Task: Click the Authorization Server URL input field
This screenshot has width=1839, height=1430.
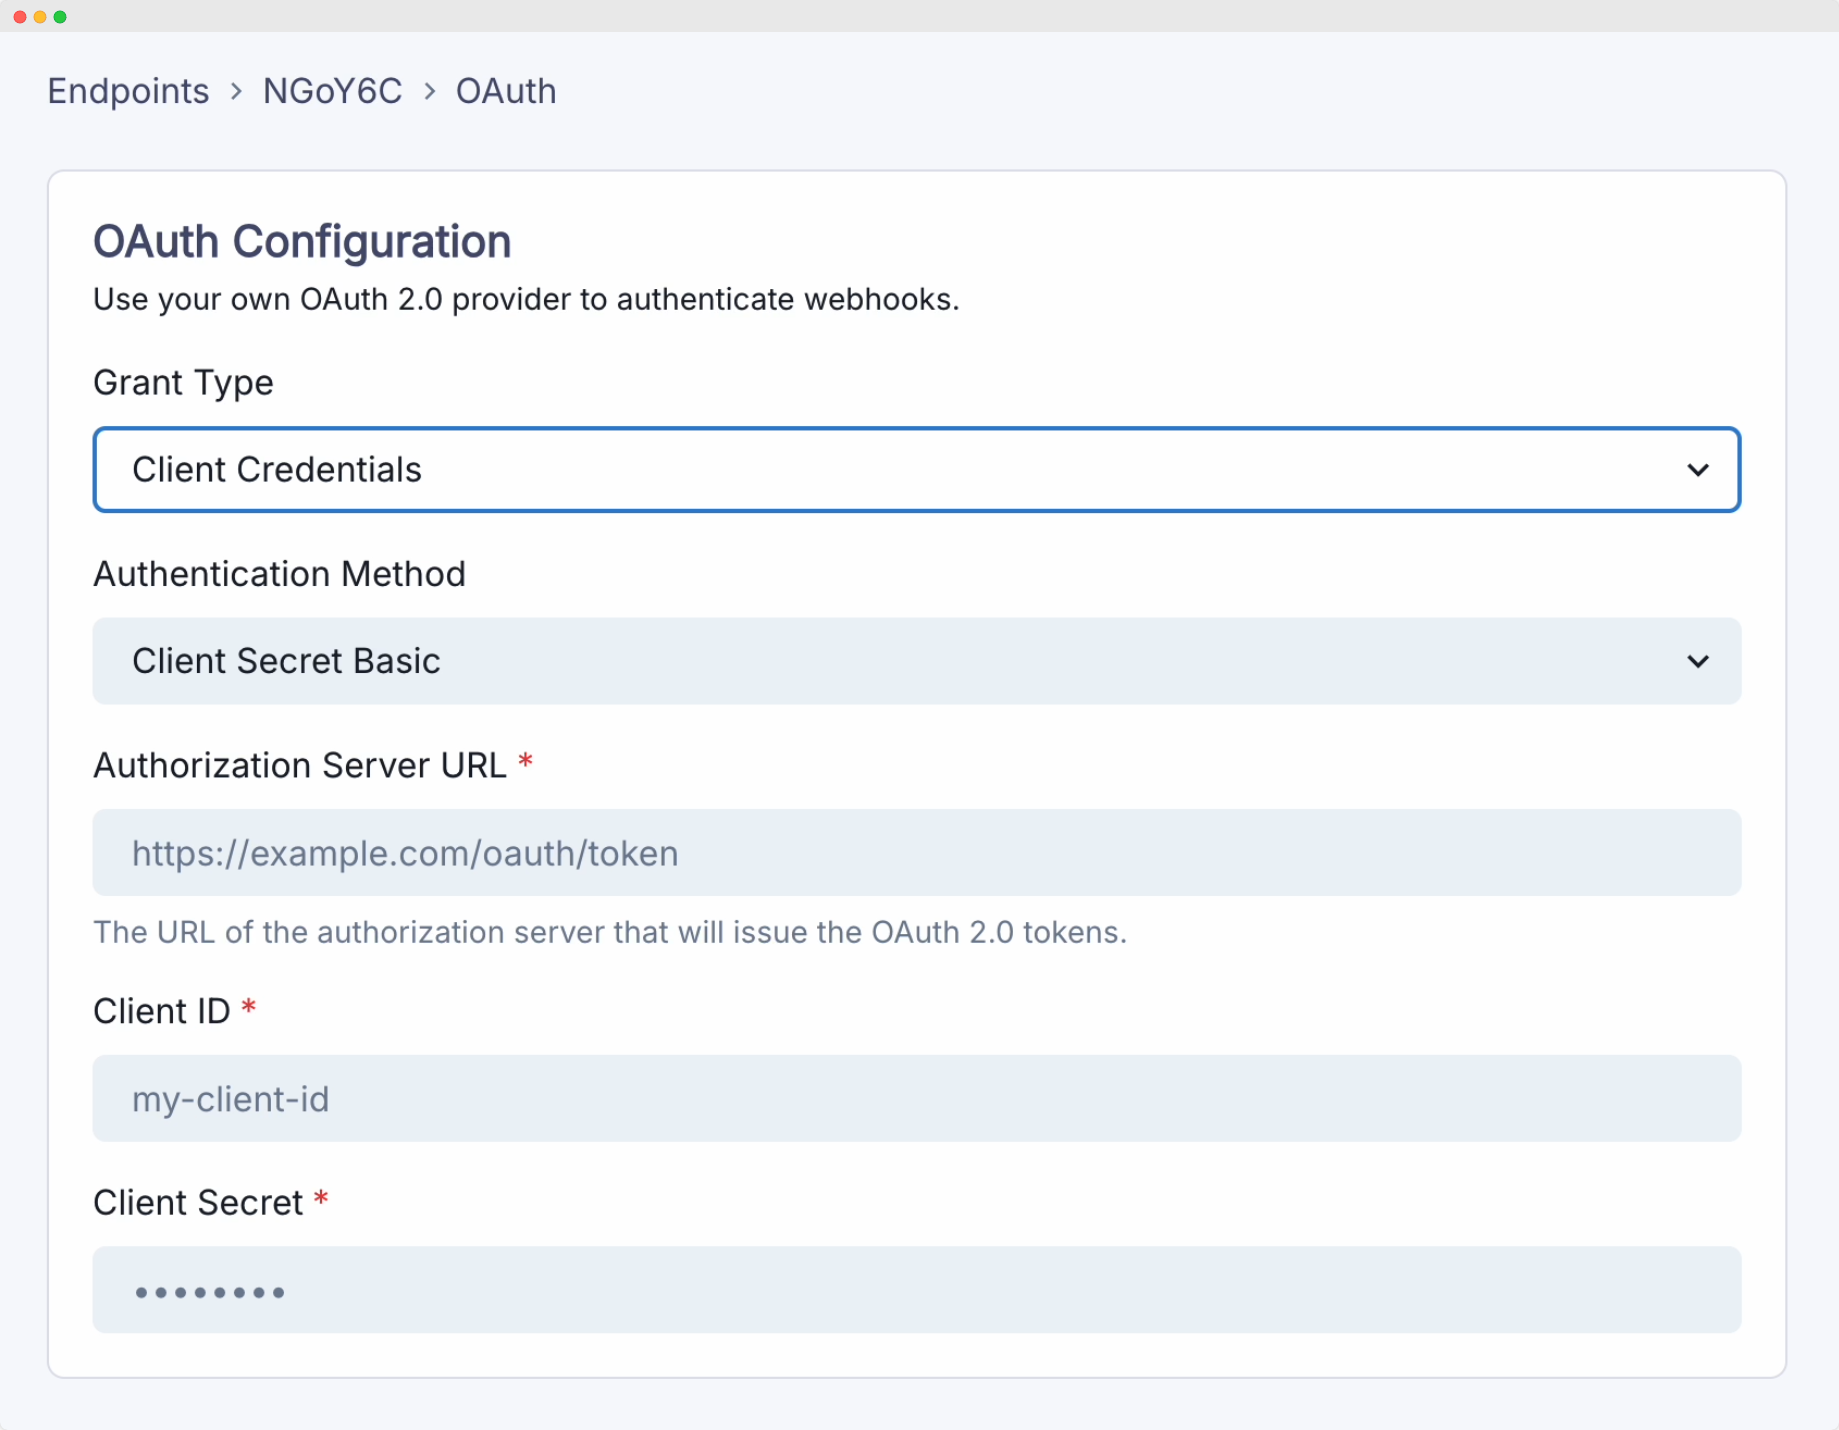Action: (916, 852)
